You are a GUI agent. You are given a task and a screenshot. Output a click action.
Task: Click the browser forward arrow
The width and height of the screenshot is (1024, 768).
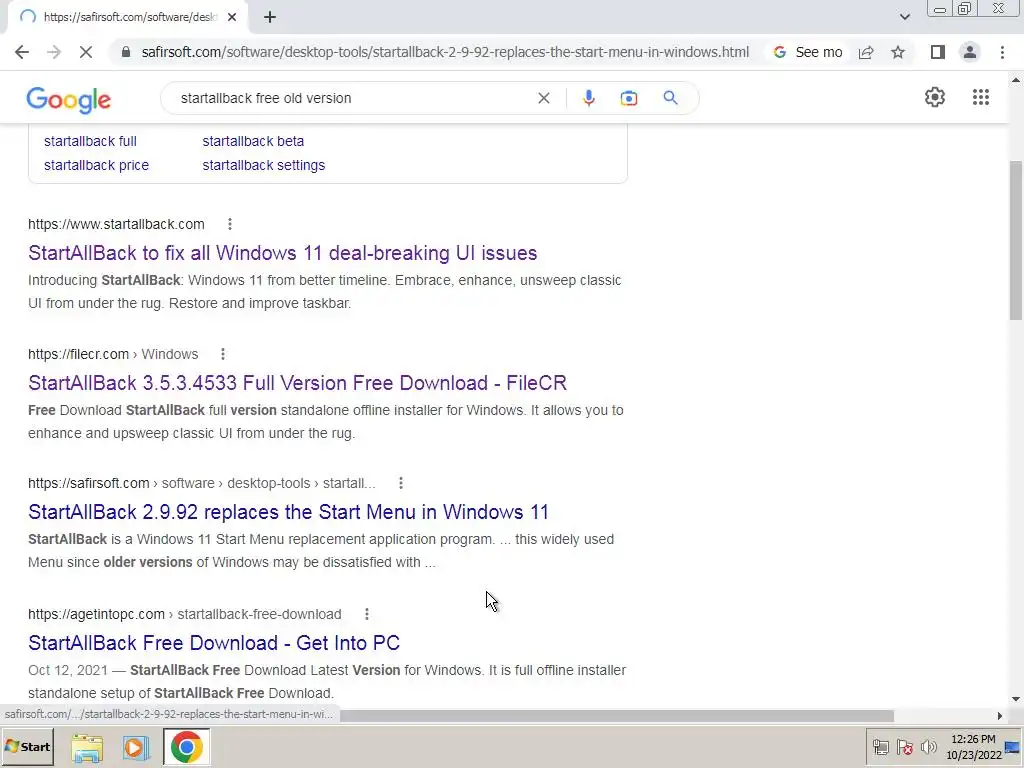pyautogui.click(x=54, y=52)
